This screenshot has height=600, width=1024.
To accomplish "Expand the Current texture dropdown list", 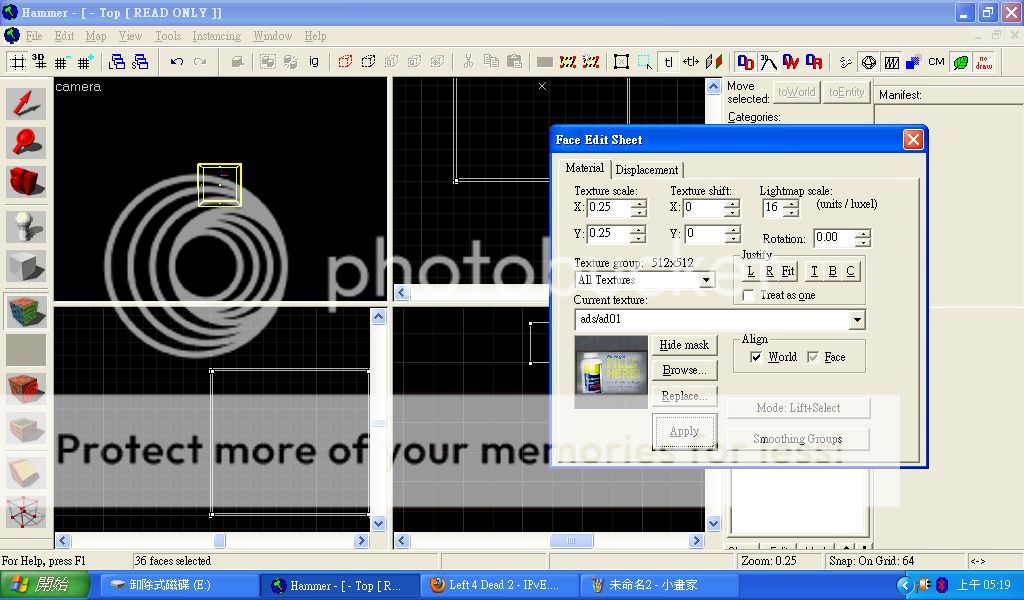I will pos(856,320).
